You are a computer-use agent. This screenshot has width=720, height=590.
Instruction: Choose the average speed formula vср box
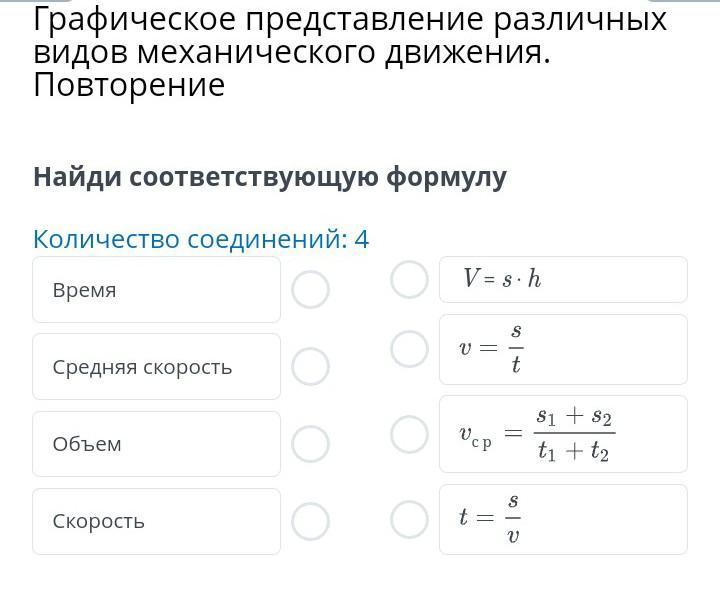tap(563, 434)
